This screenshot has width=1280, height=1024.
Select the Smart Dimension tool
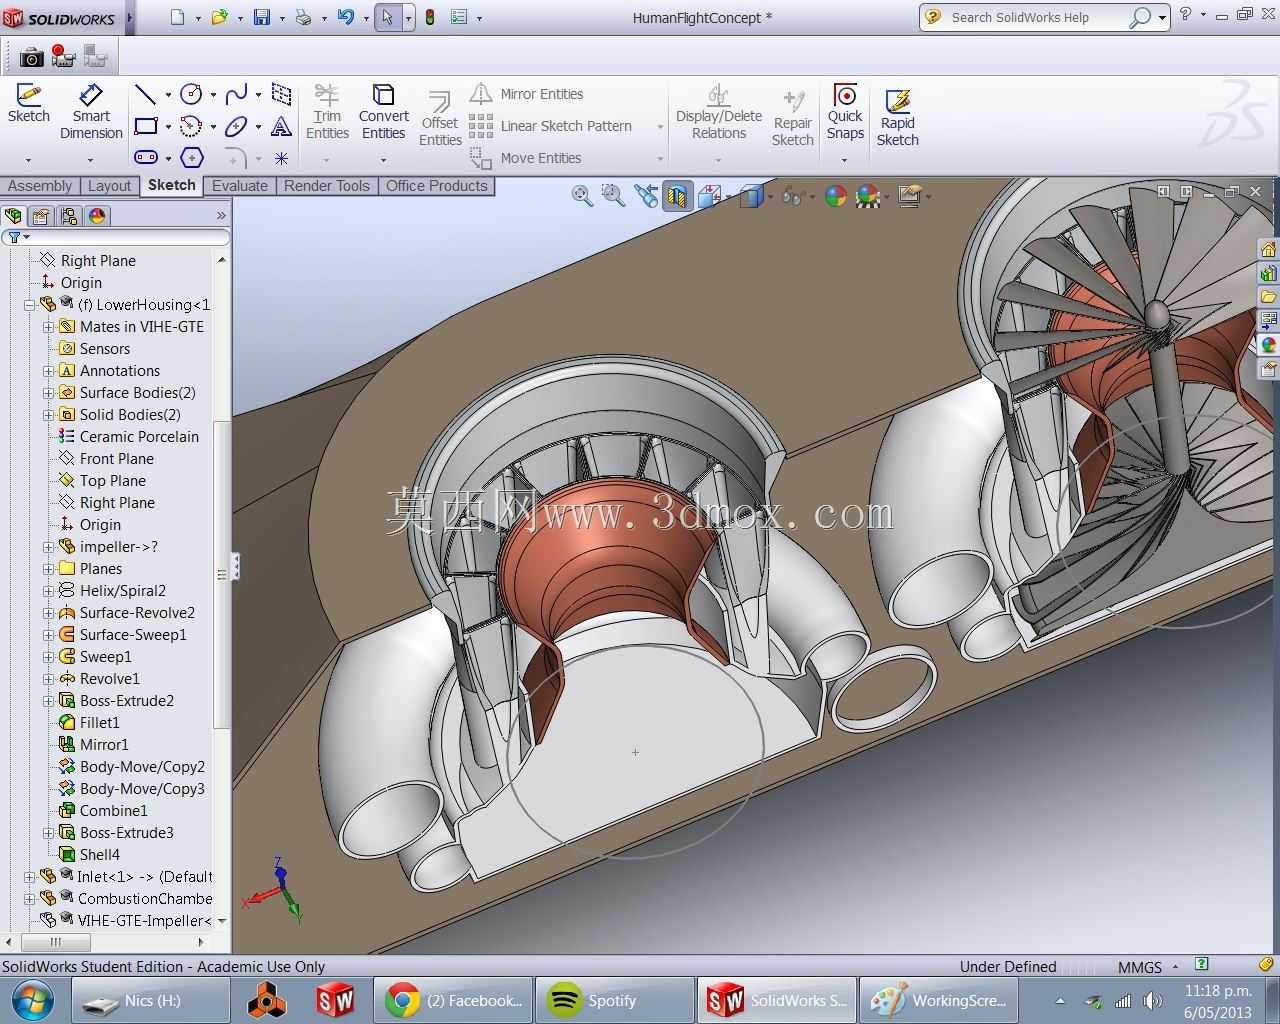coord(90,111)
